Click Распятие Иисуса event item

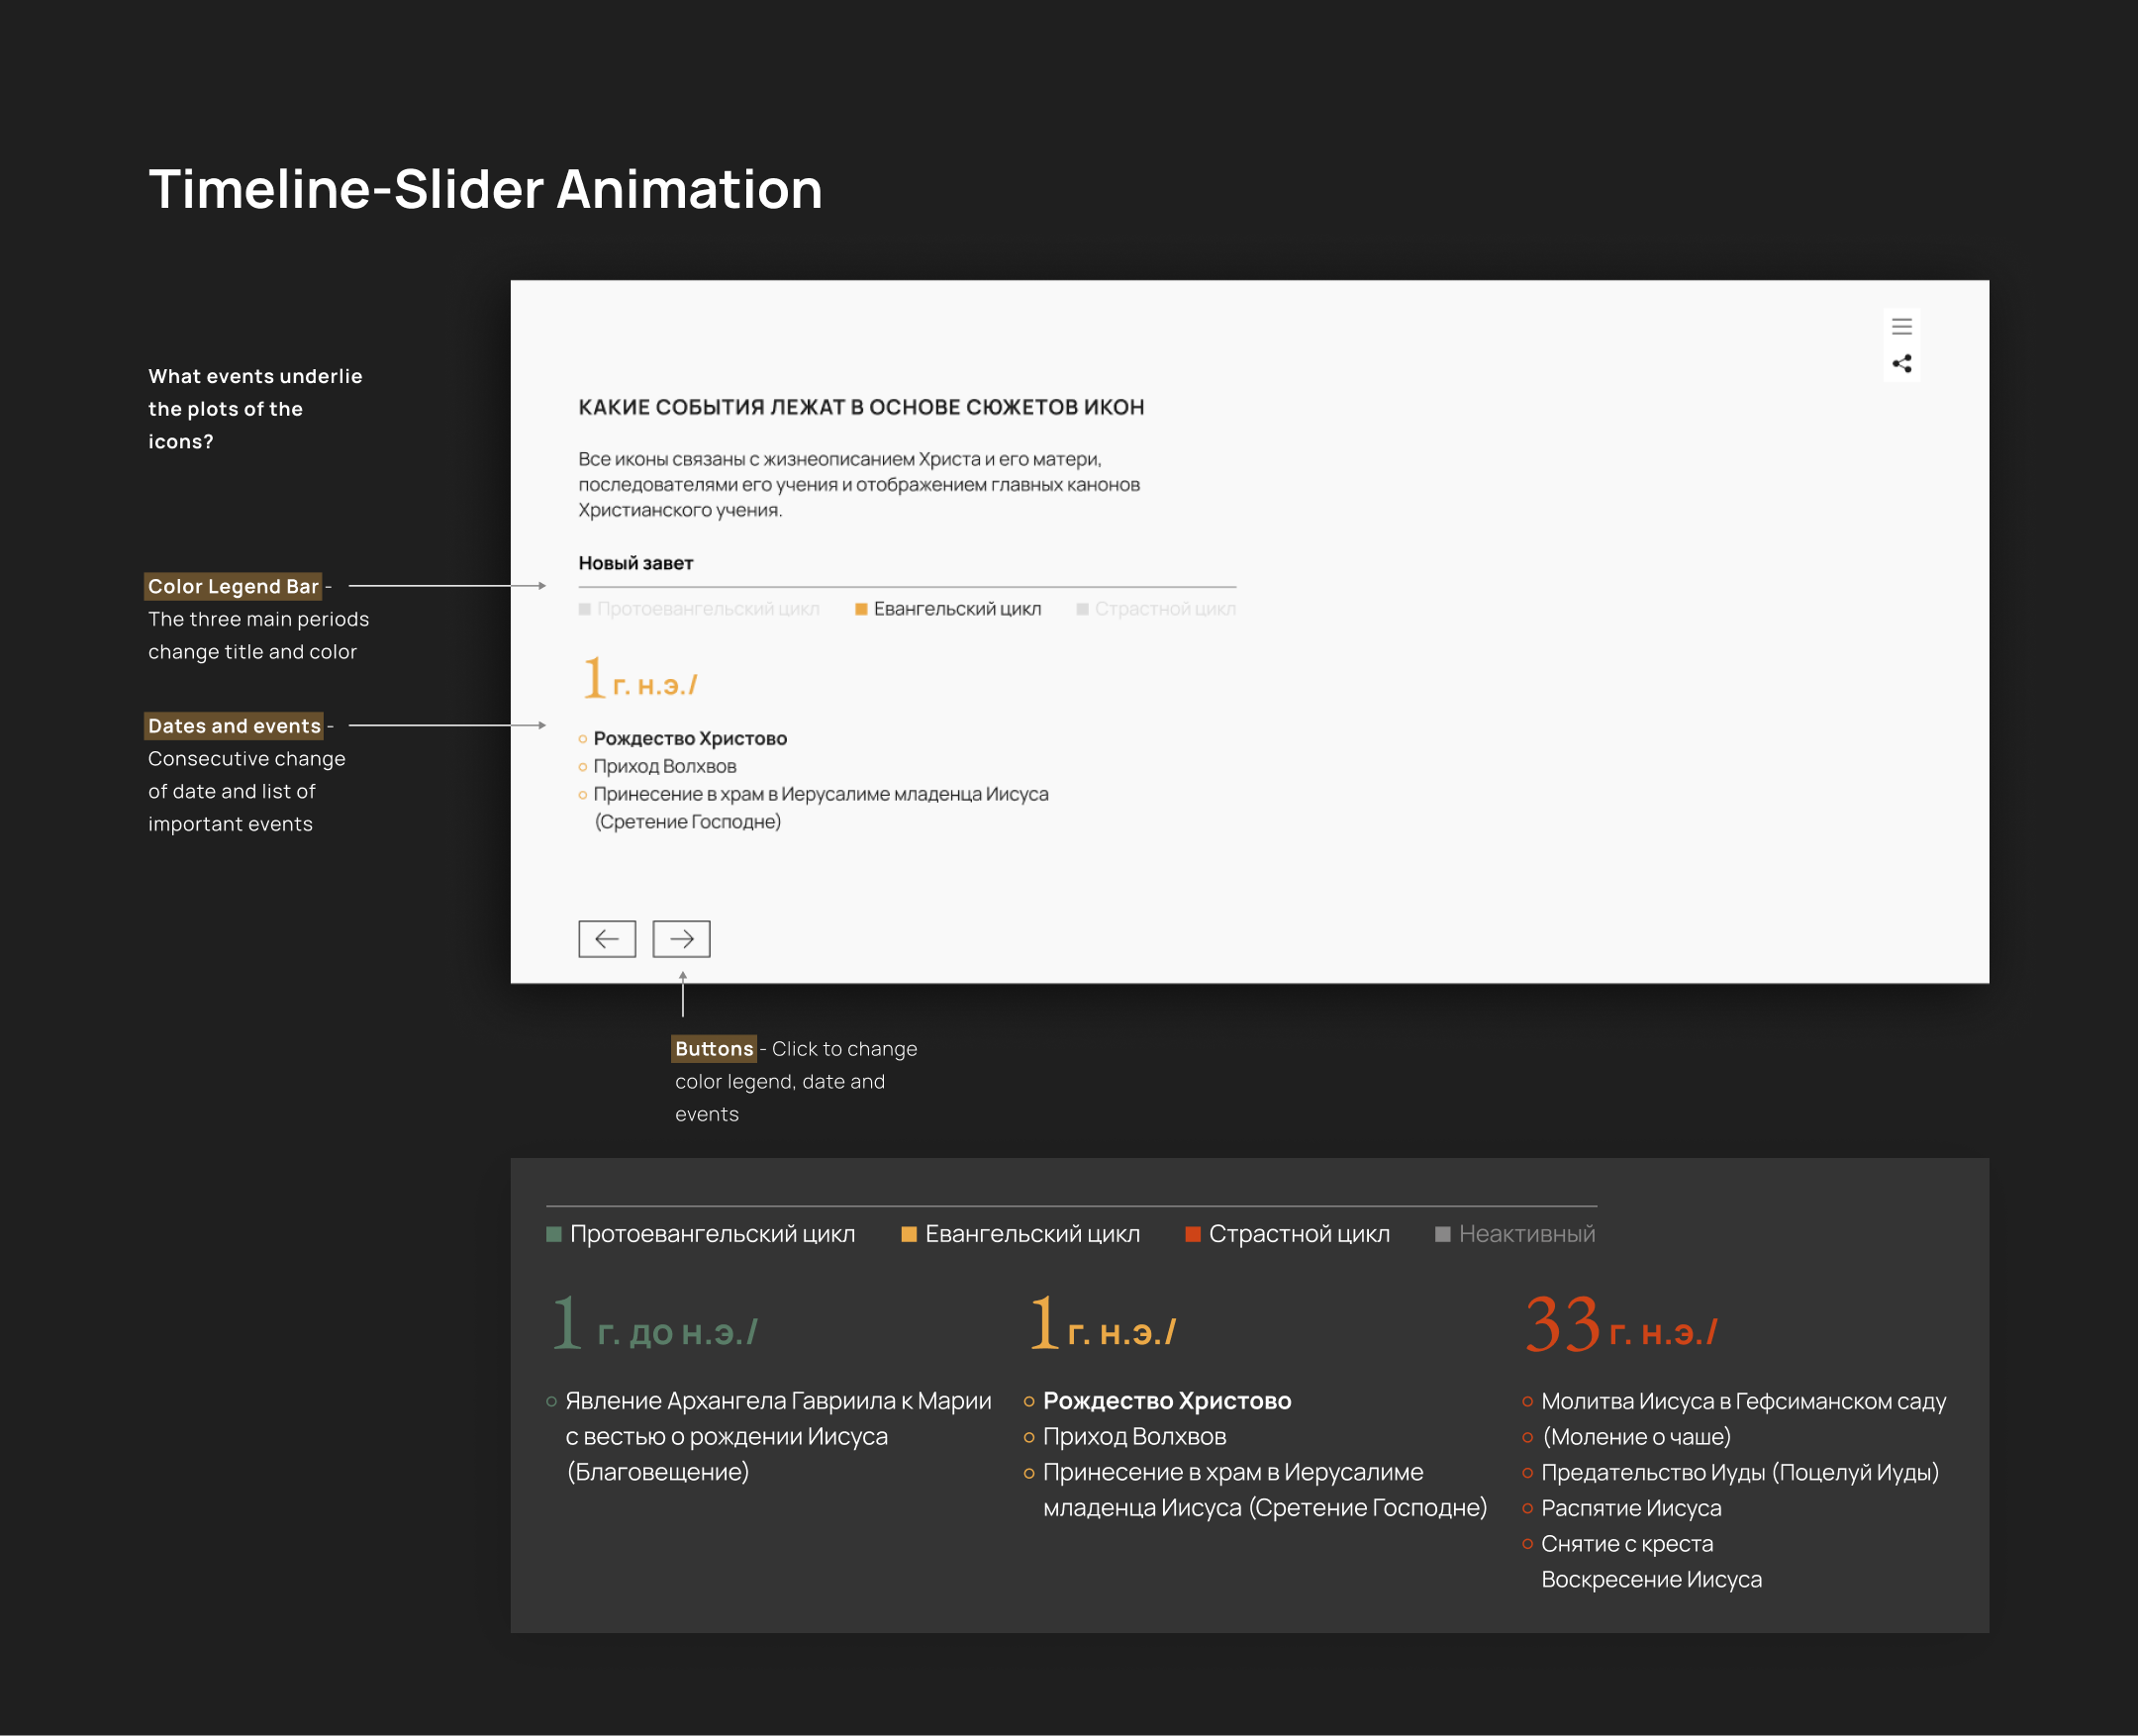(x=1630, y=1508)
